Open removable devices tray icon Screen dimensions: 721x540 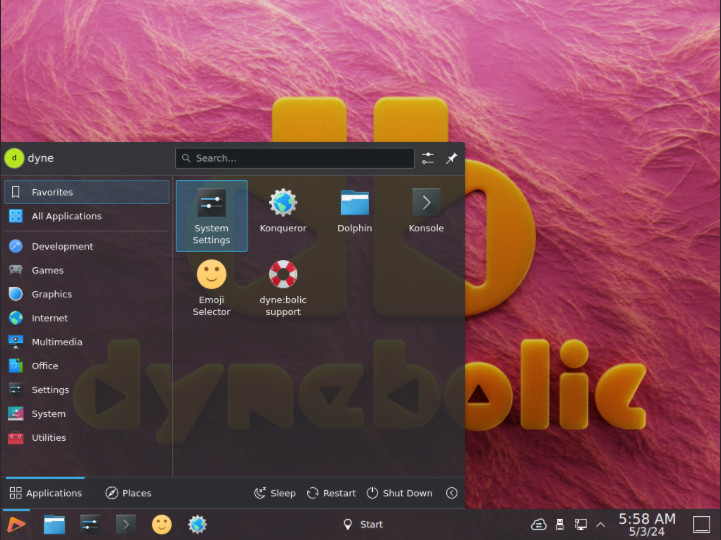(x=560, y=524)
